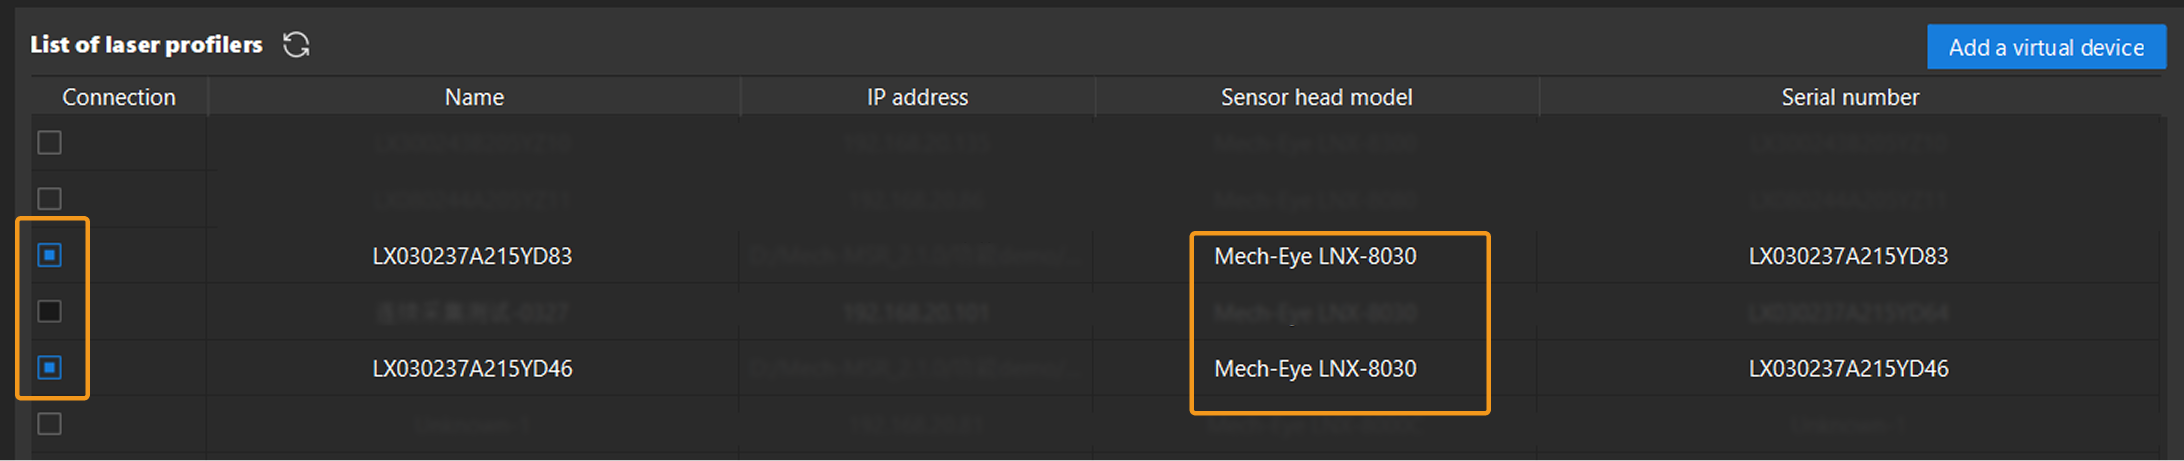Click LX030237A215YD46 in the Serial number column

1848,369
